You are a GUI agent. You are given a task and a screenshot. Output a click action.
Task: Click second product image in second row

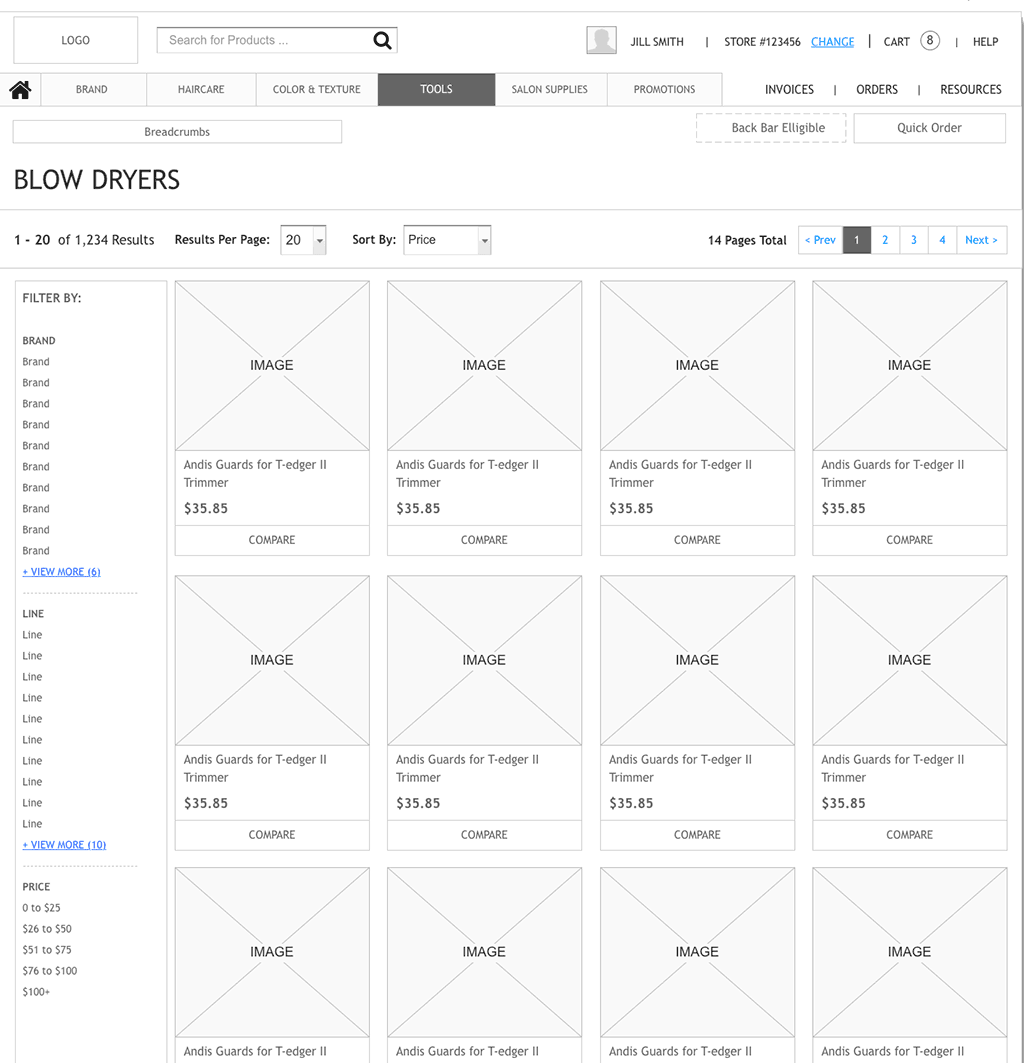pyautogui.click(x=484, y=660)
